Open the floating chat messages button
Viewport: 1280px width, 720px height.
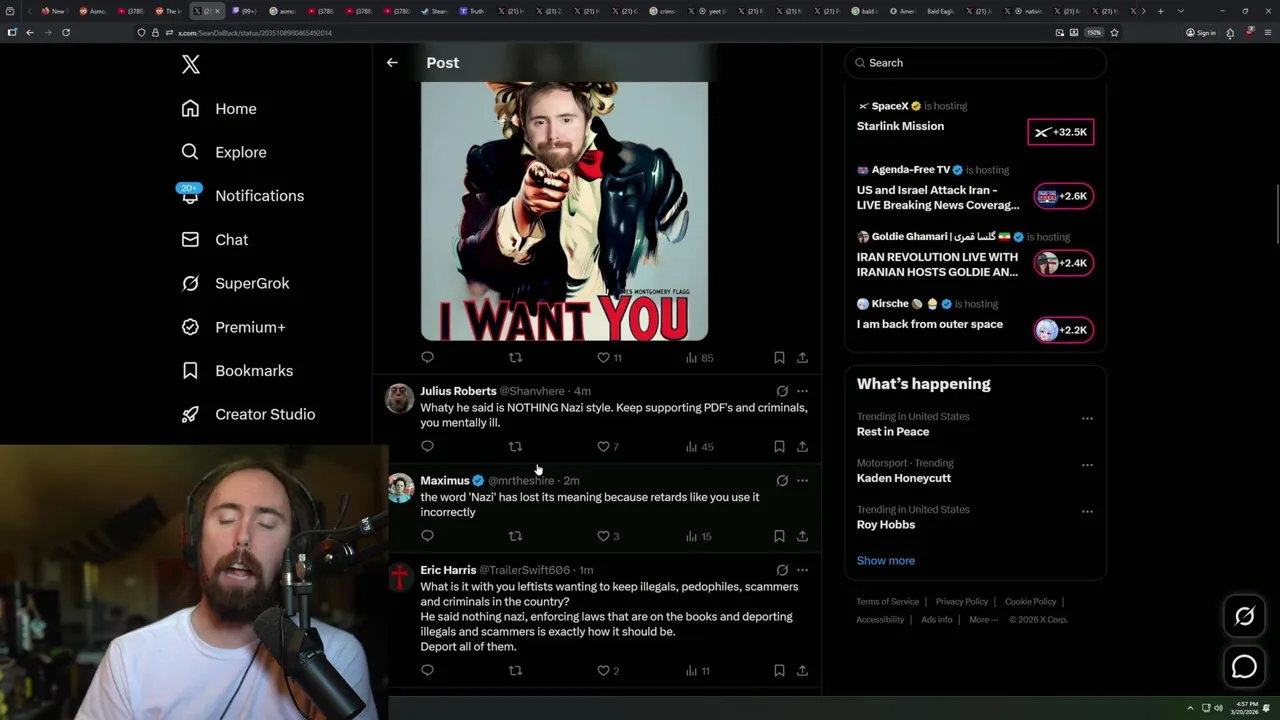pos(1244,666)
